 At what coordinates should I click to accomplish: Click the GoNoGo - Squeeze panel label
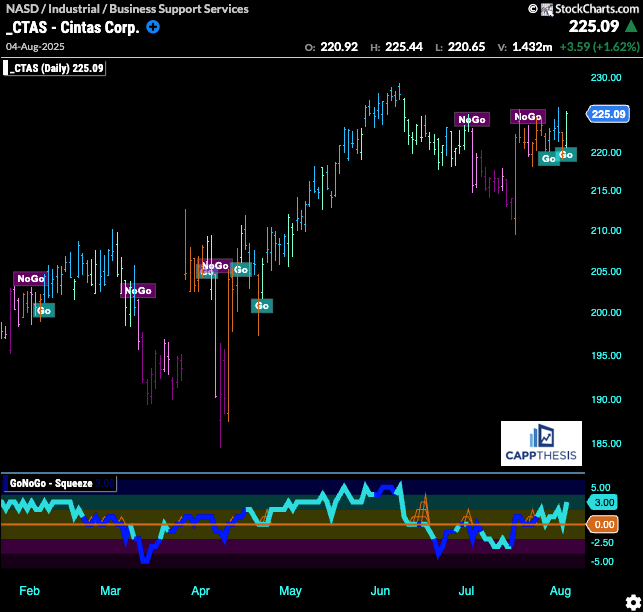point(59,483)
